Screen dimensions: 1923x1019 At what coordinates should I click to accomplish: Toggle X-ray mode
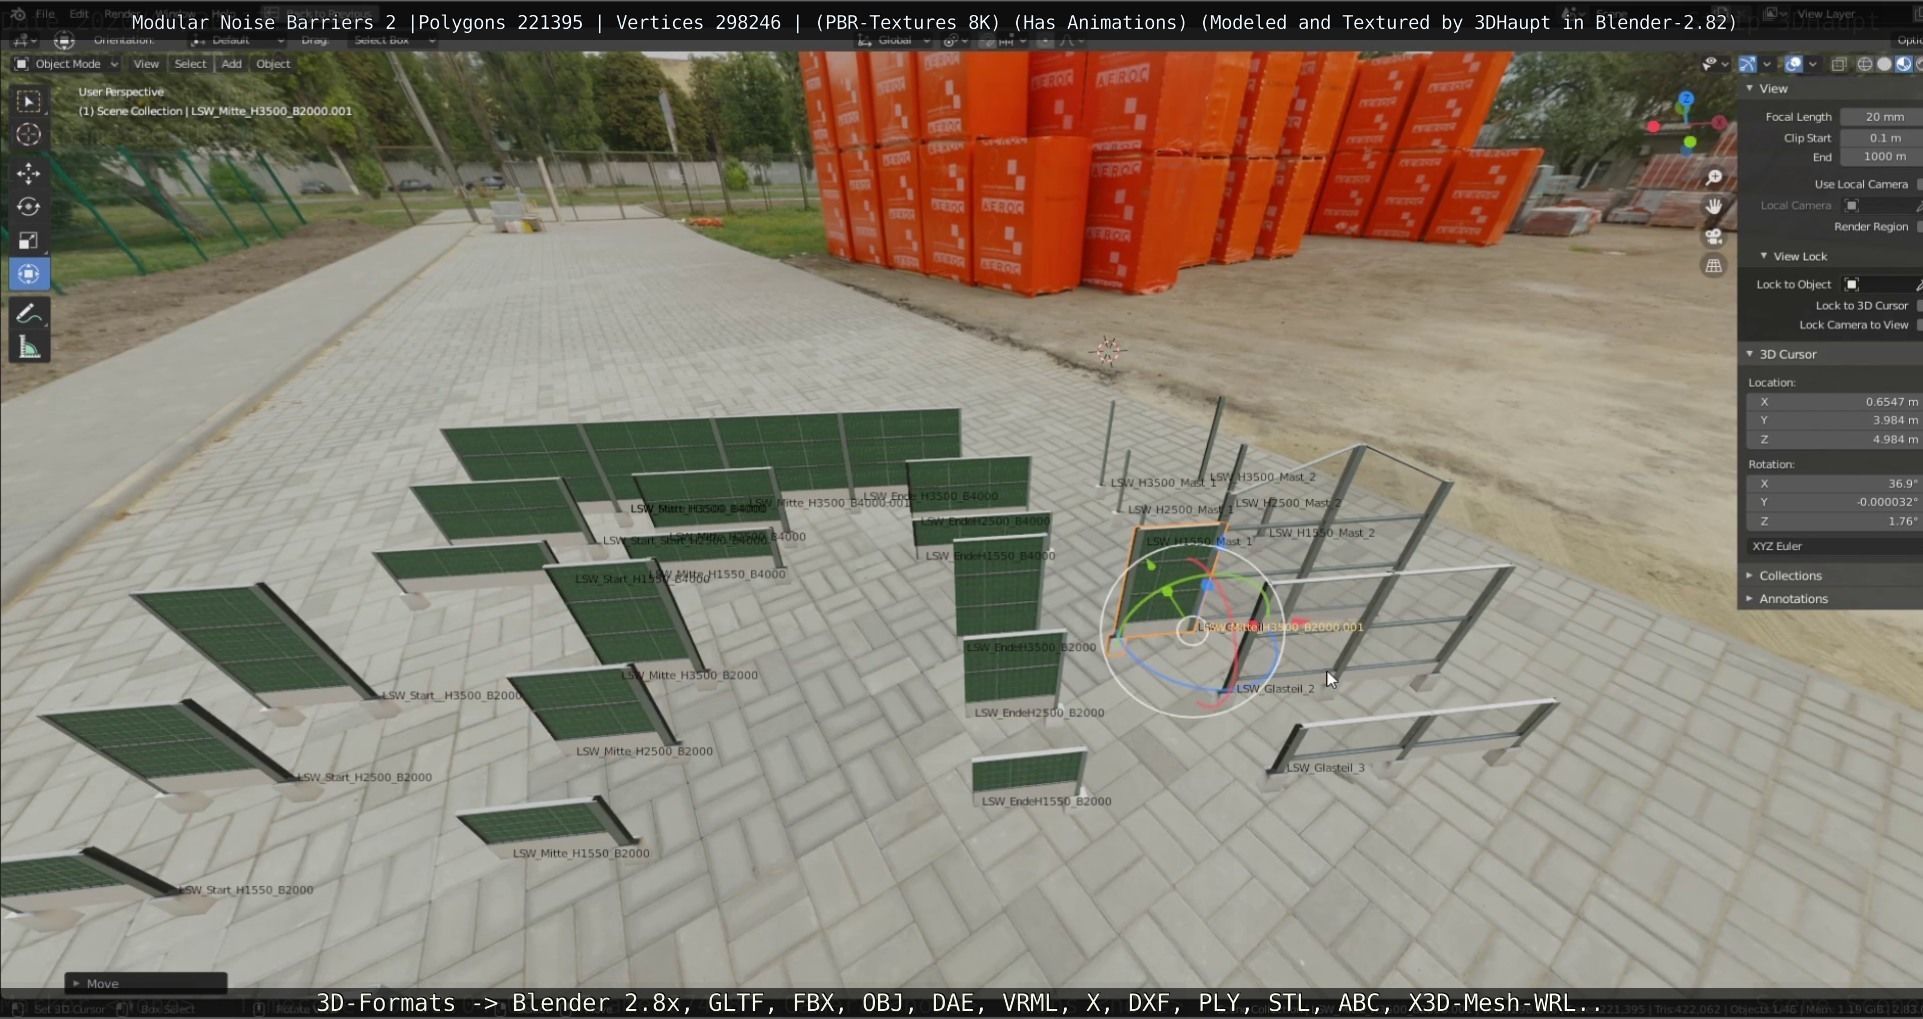[1839, 64]
